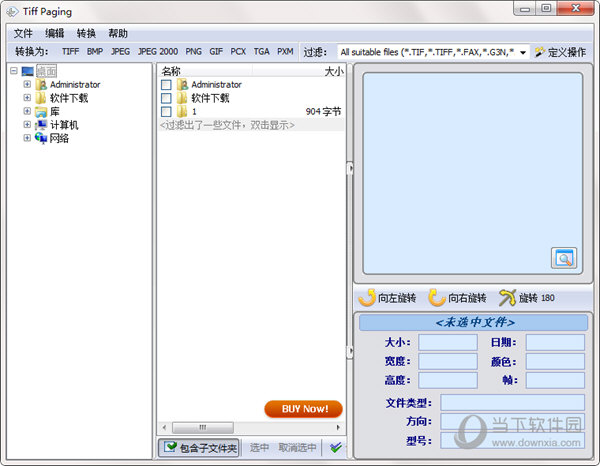
Task: Click the BUY Now! button
Action: tap(303, 409)
